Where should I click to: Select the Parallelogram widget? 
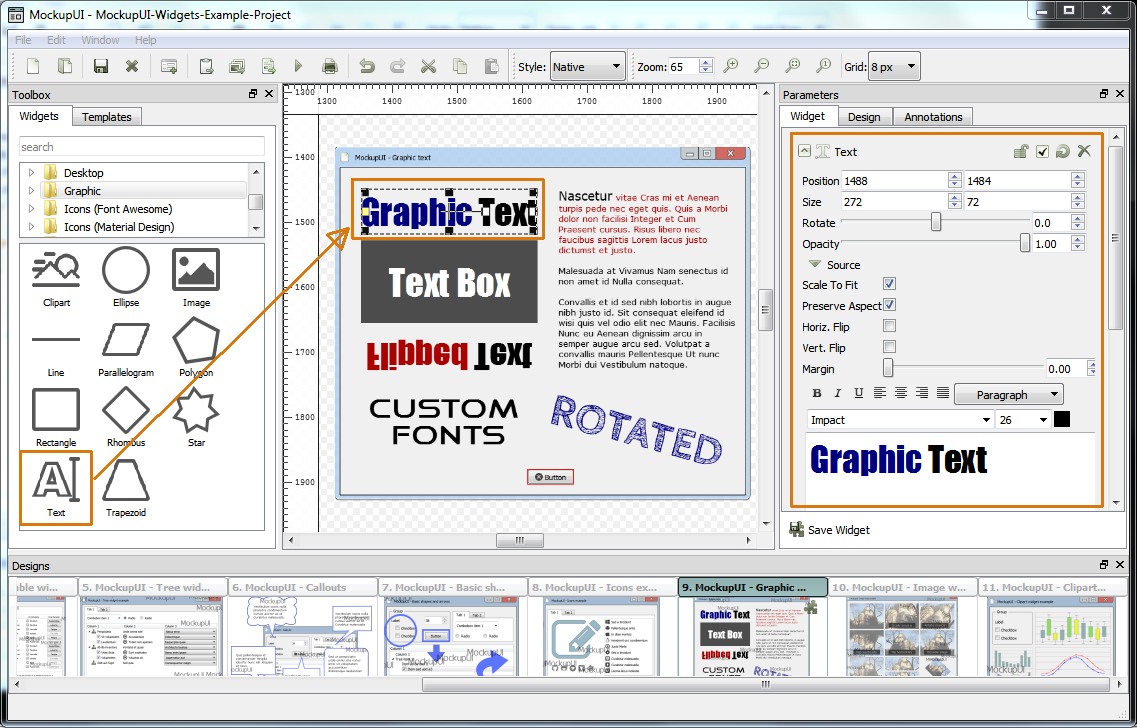126,351
